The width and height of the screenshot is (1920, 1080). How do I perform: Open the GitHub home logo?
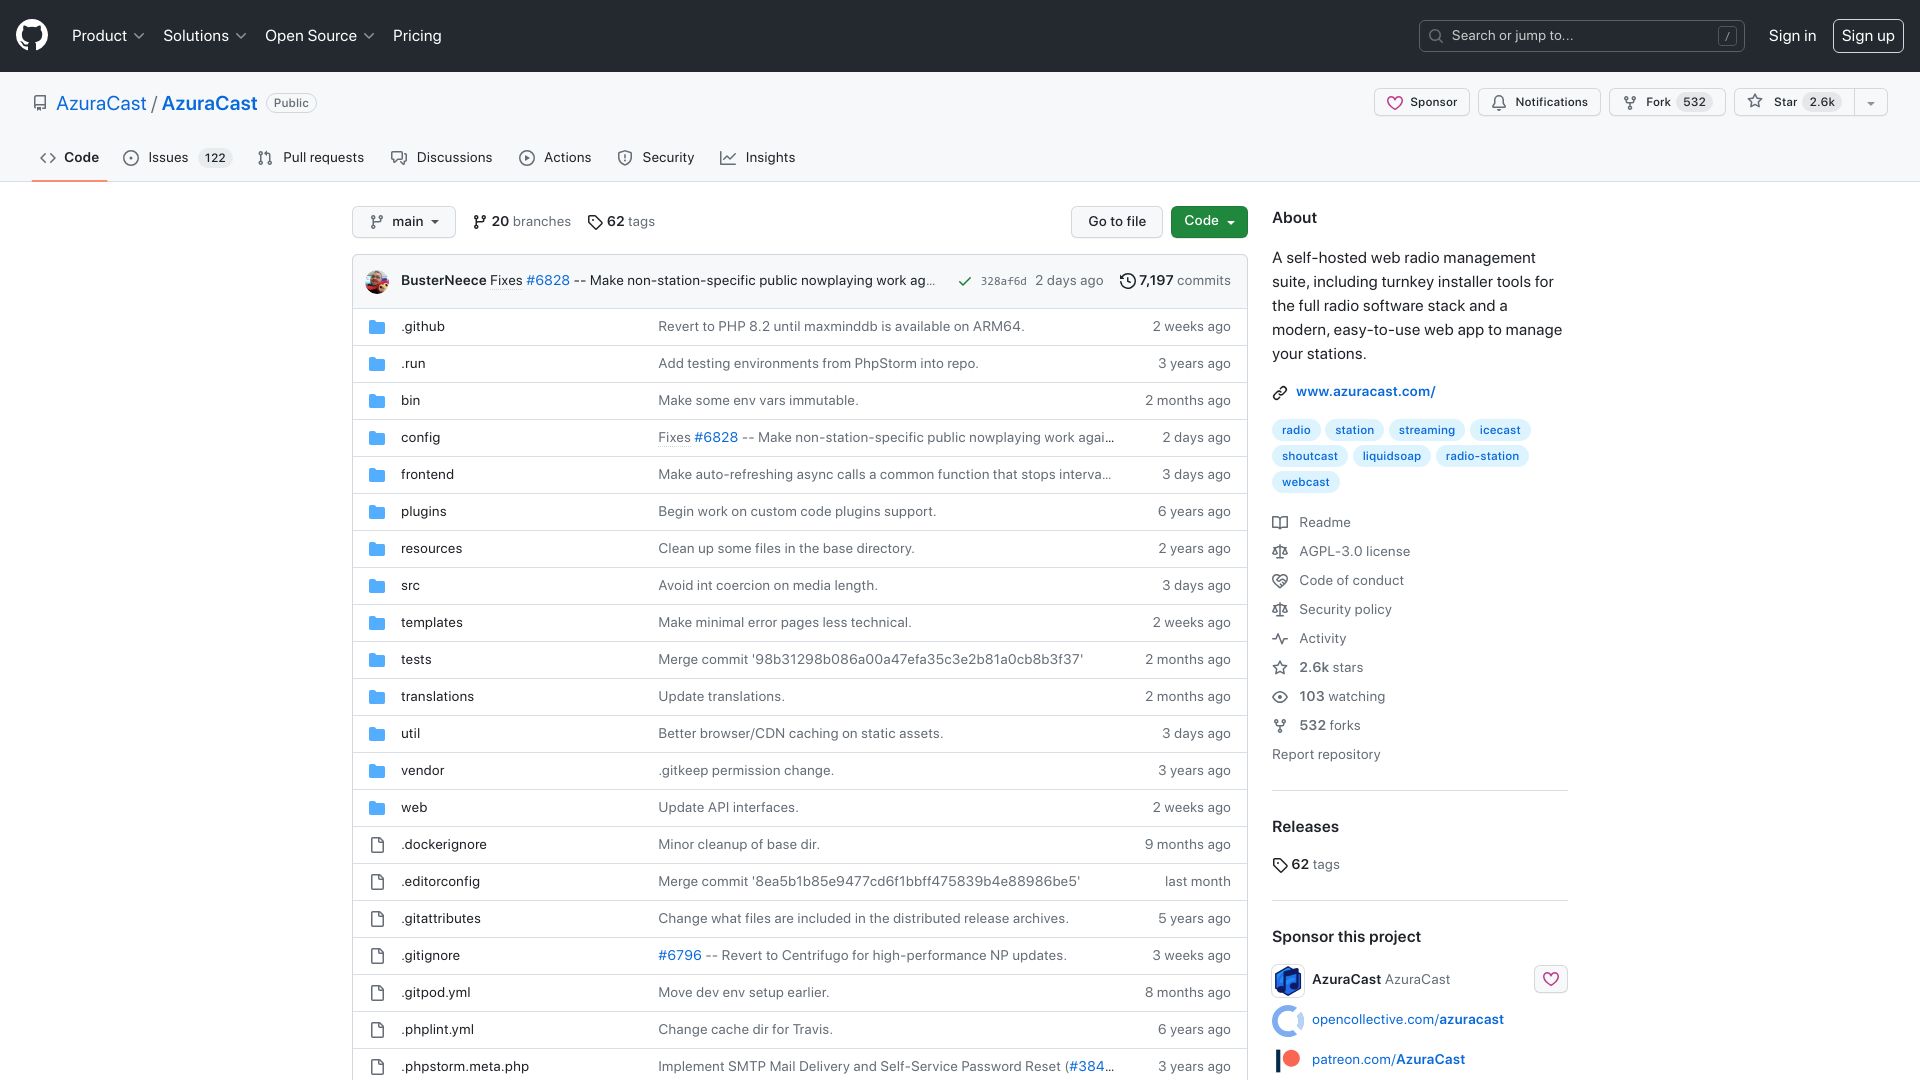(32, 36)
